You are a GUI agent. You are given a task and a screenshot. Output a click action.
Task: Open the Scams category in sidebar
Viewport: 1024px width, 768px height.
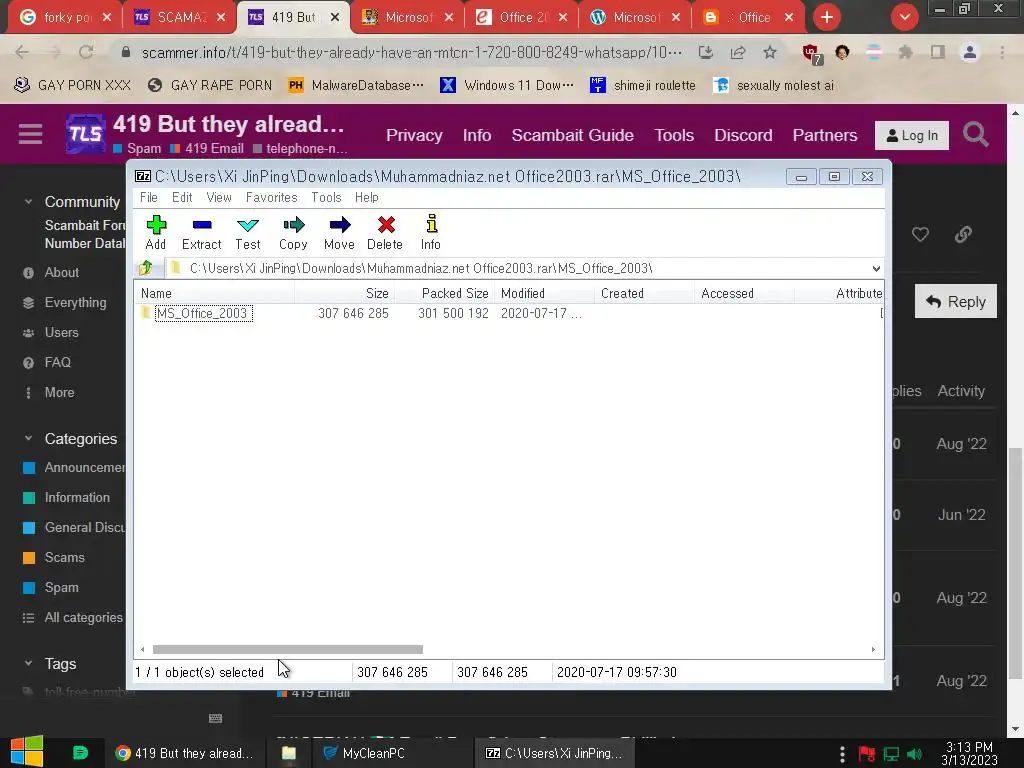click(x=64, y=557)
